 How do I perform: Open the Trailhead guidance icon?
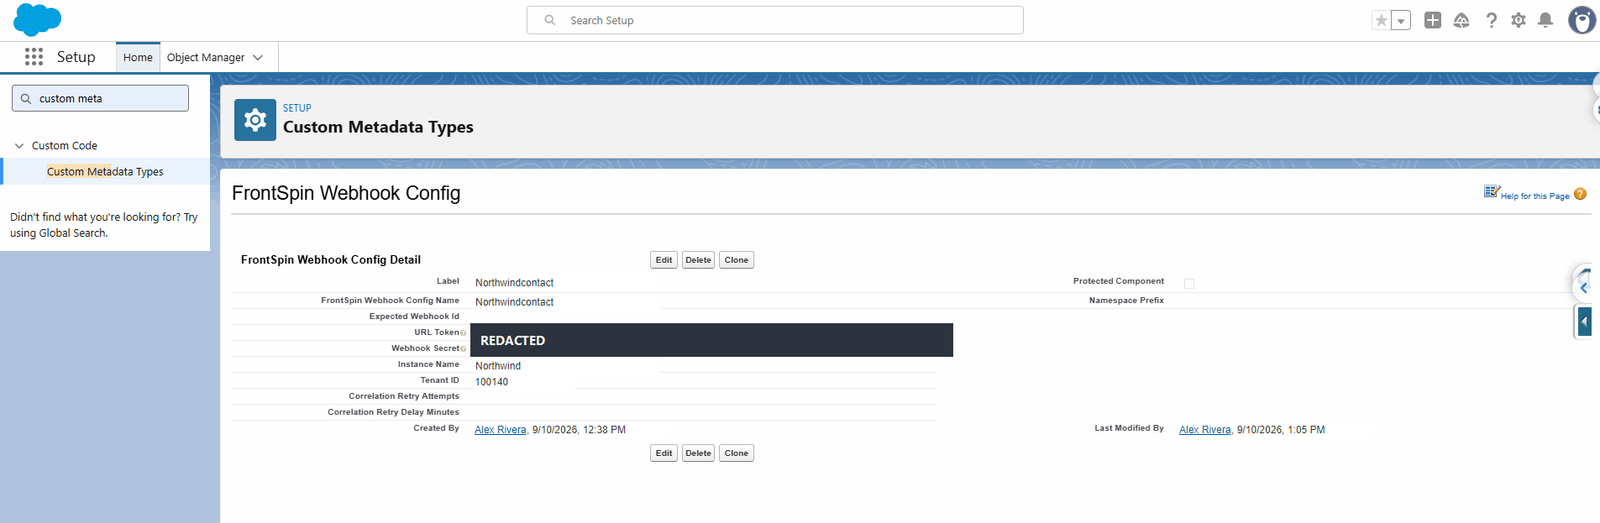tap(1461, 20)
